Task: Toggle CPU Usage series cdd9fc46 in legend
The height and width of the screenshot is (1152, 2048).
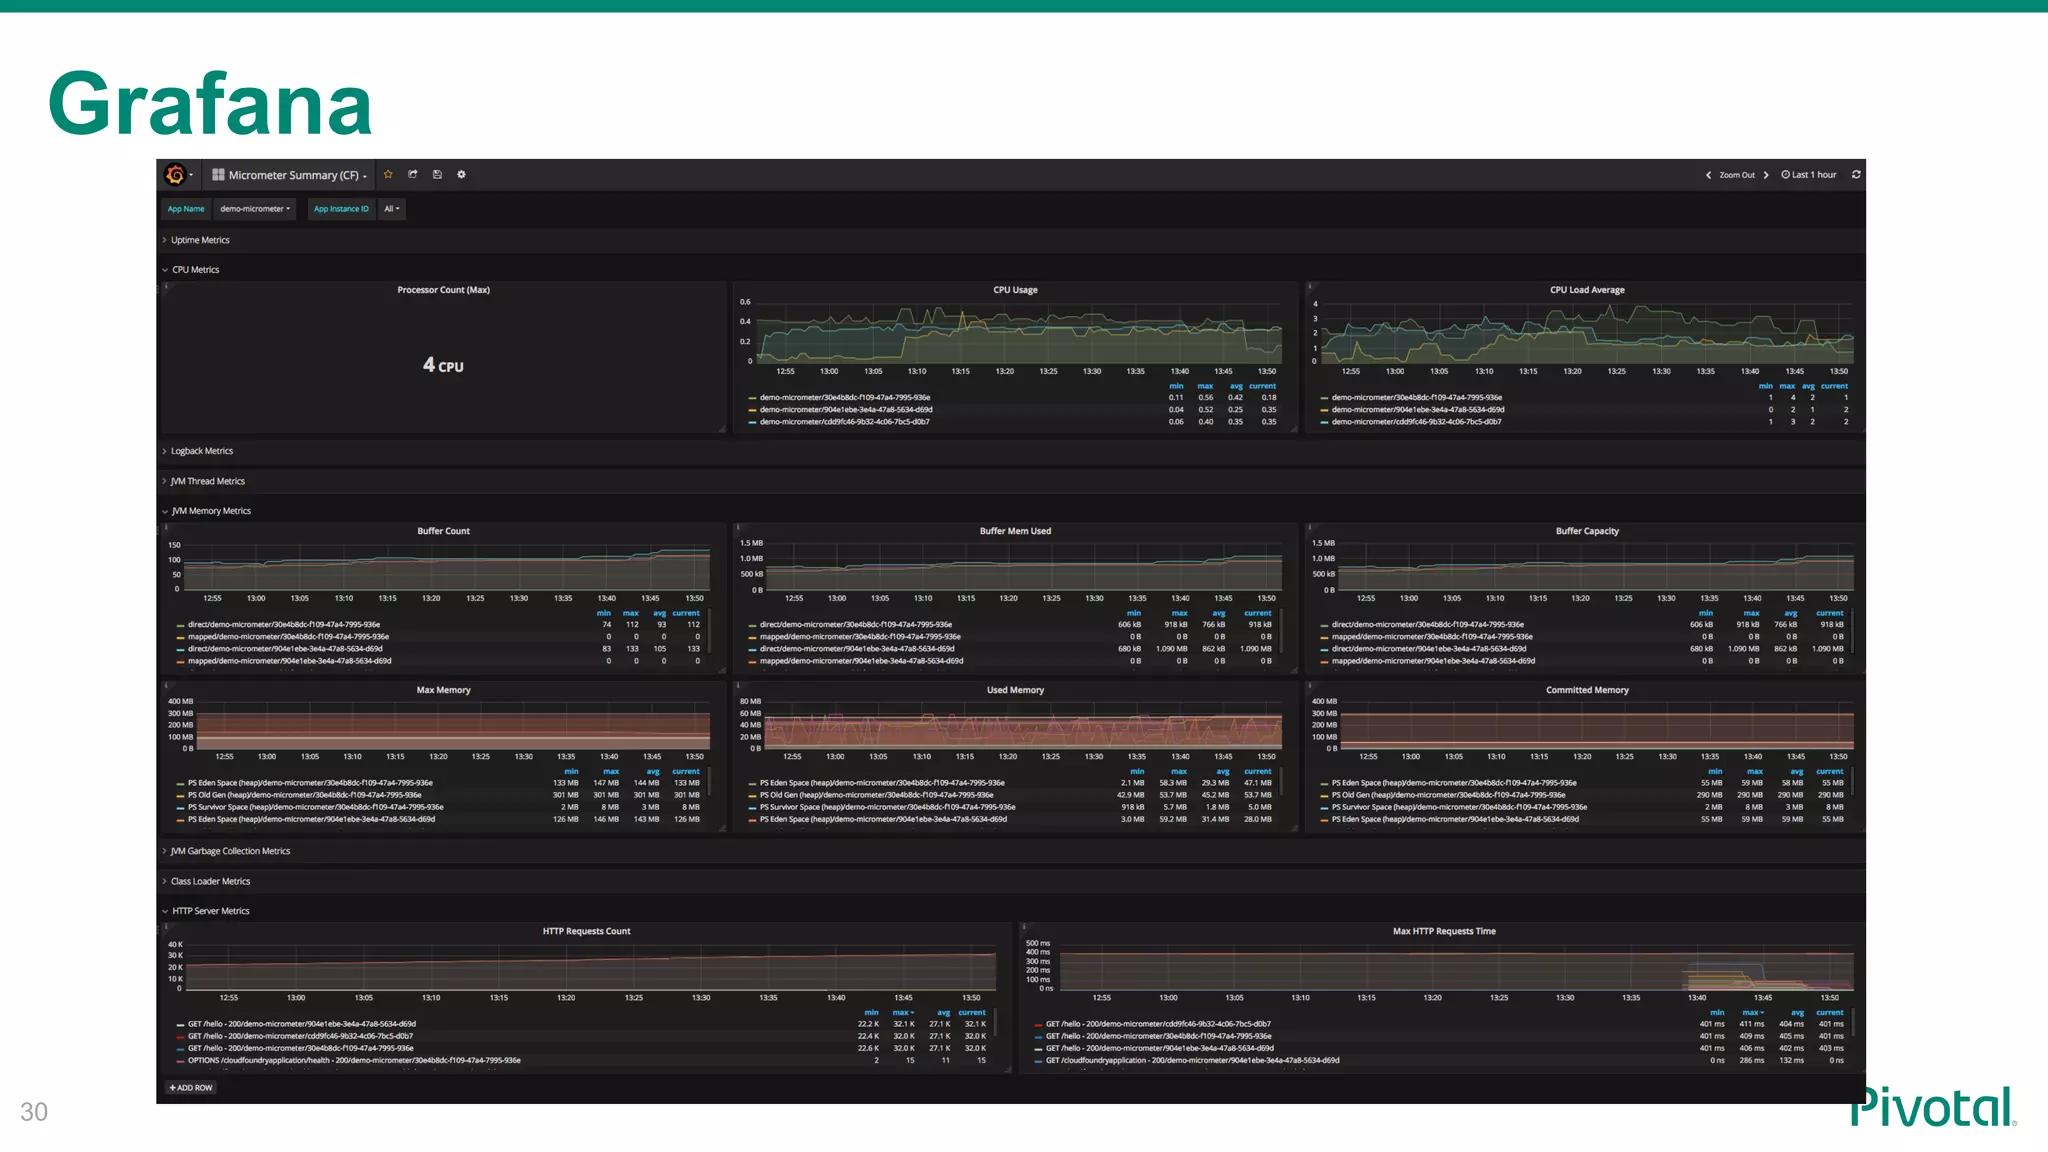Action: pos(845,422)
